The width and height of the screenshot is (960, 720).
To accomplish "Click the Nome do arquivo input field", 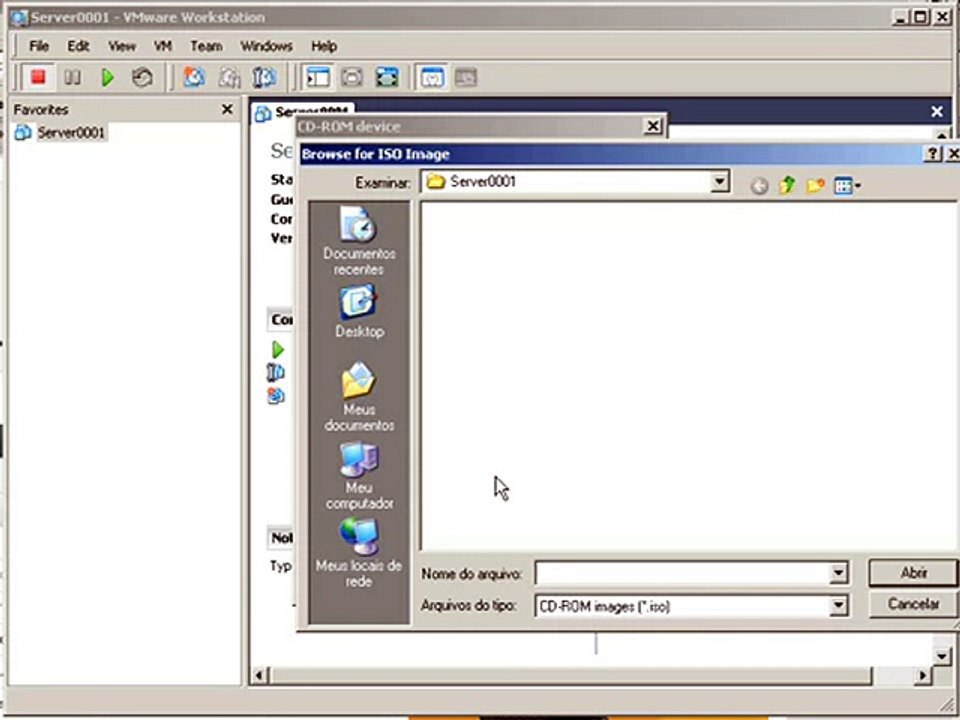I will click(x=681, y=573).
